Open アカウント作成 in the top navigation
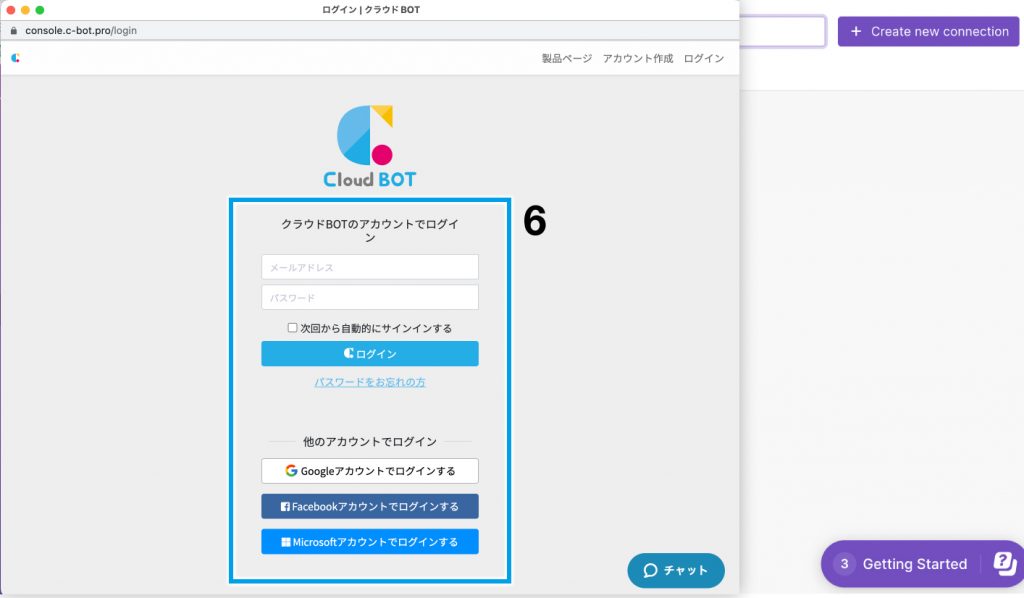The width and height of the screenshot is (1024, 598). point(637,58)
